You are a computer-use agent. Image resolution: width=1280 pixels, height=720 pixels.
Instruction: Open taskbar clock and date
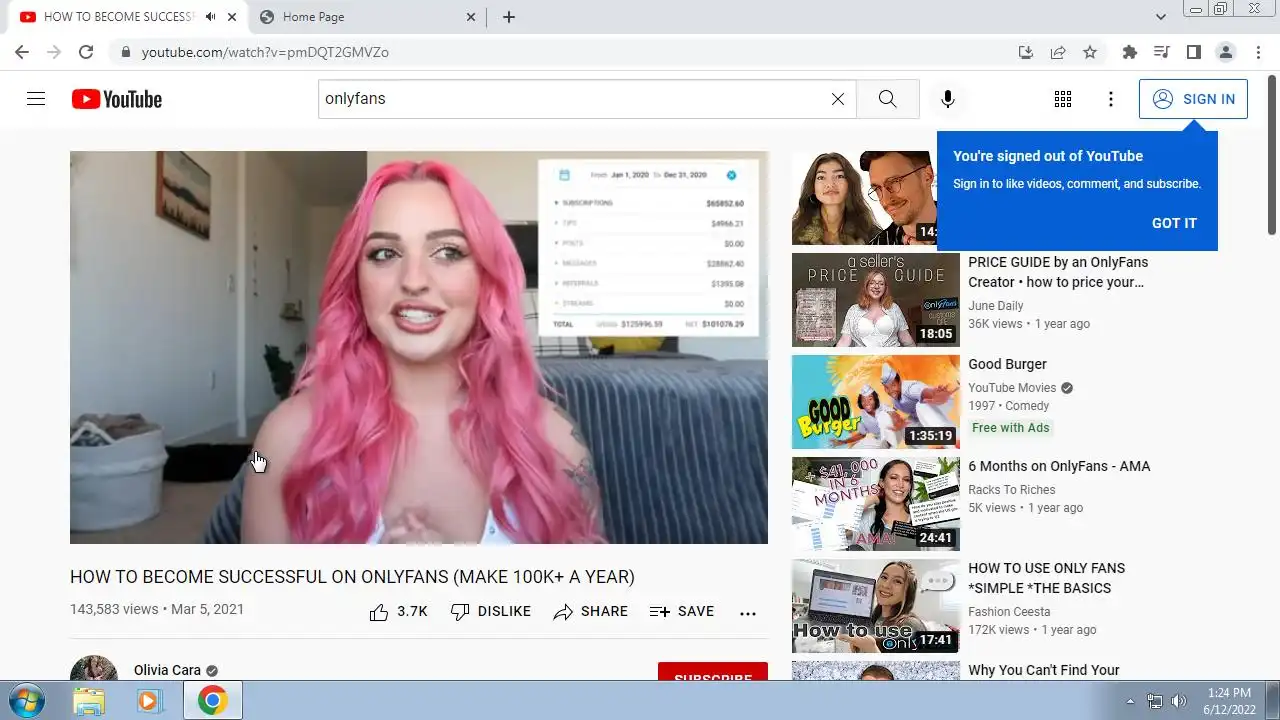(1229, 701)
